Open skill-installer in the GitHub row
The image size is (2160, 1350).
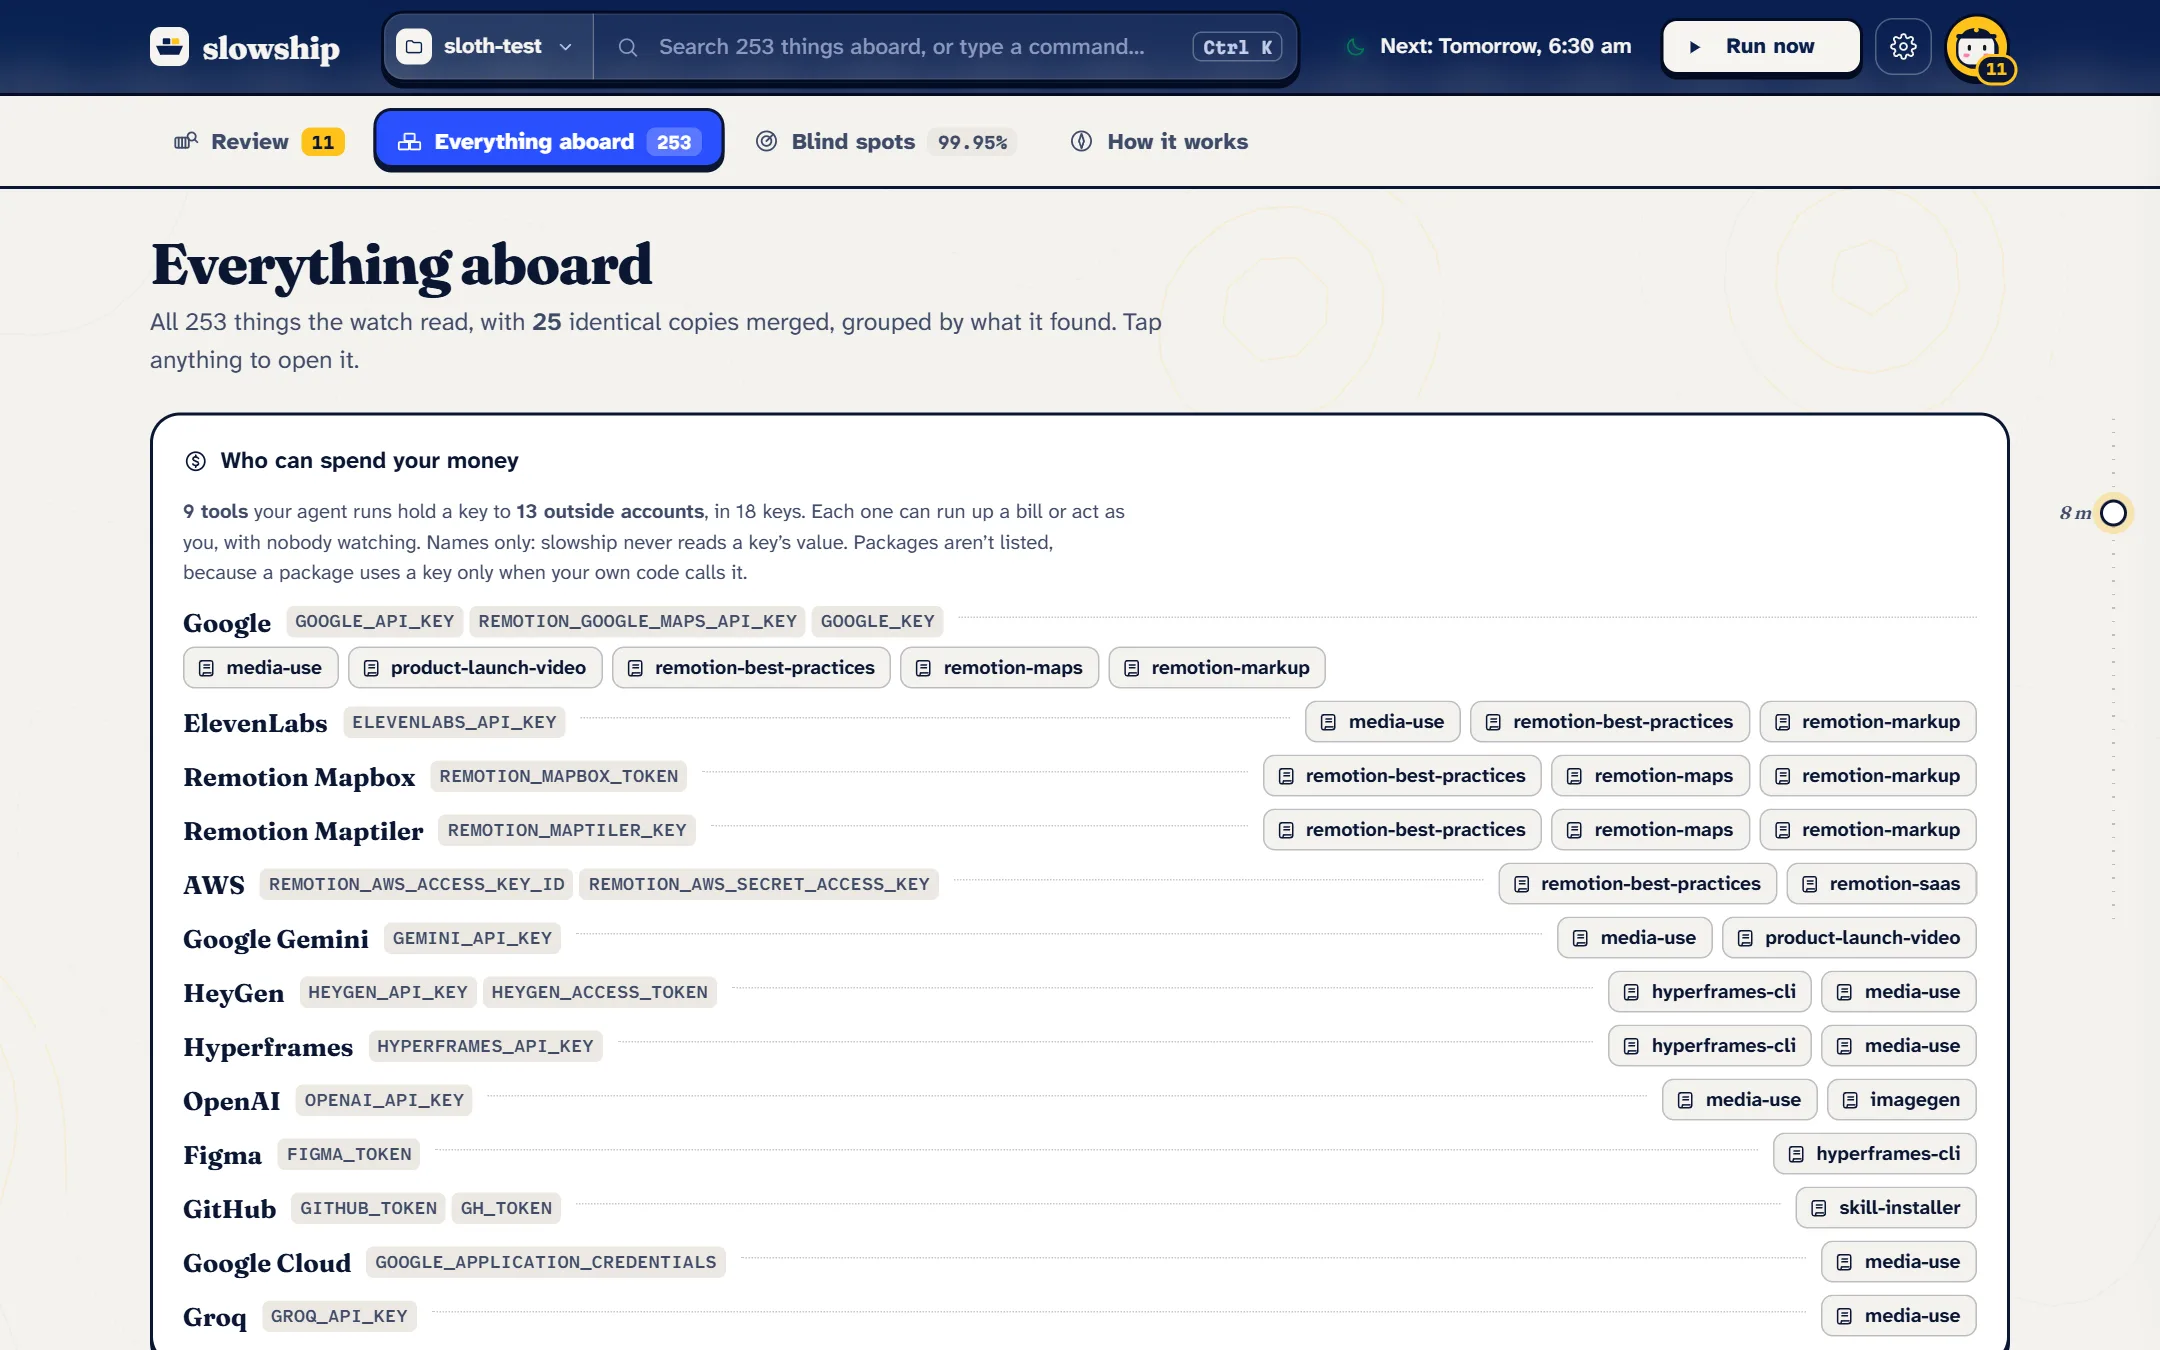[x=1885, y=1207]
